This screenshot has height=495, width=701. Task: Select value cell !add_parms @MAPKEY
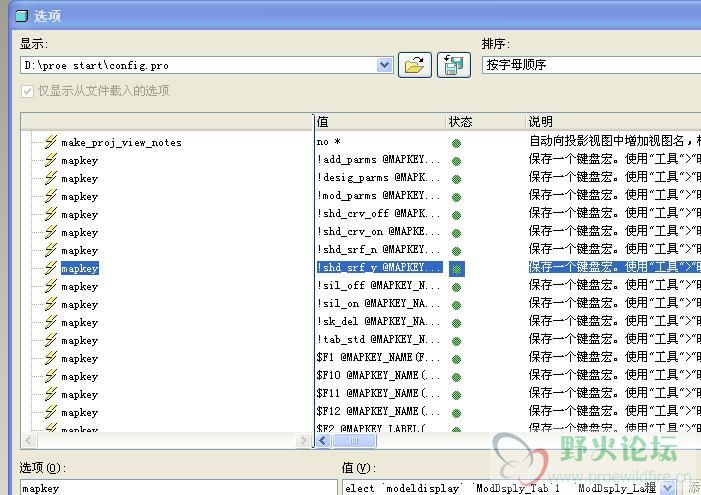click(x=378, y=160)
